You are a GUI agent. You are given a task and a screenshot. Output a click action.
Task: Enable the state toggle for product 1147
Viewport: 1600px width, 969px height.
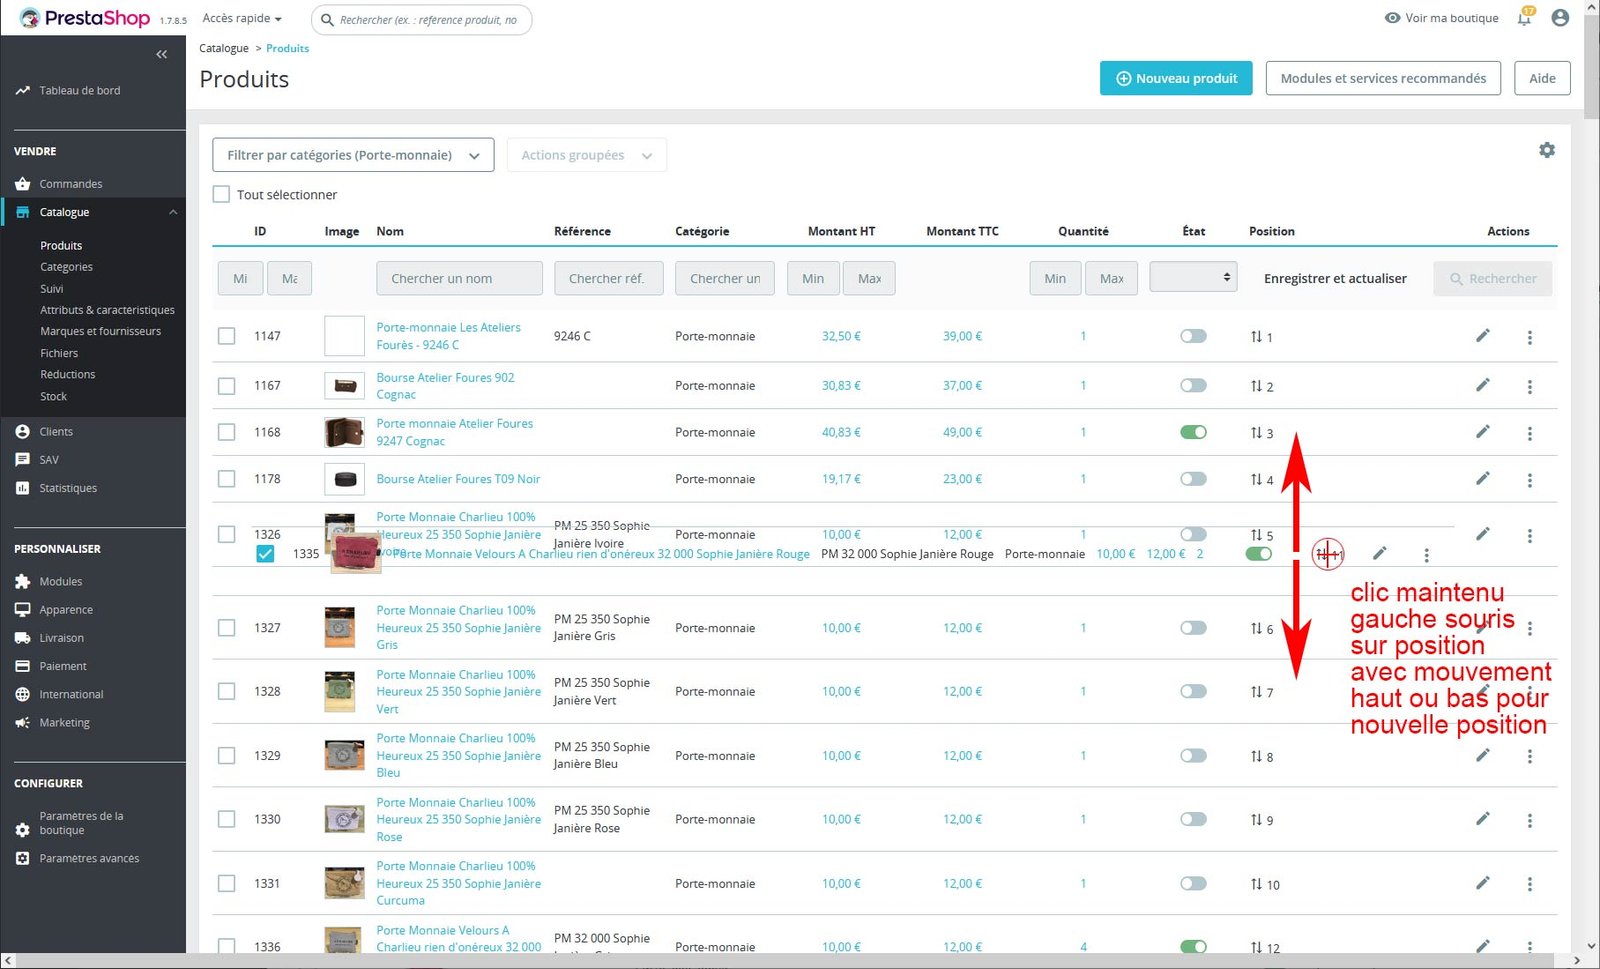[x=1193, y=336]
